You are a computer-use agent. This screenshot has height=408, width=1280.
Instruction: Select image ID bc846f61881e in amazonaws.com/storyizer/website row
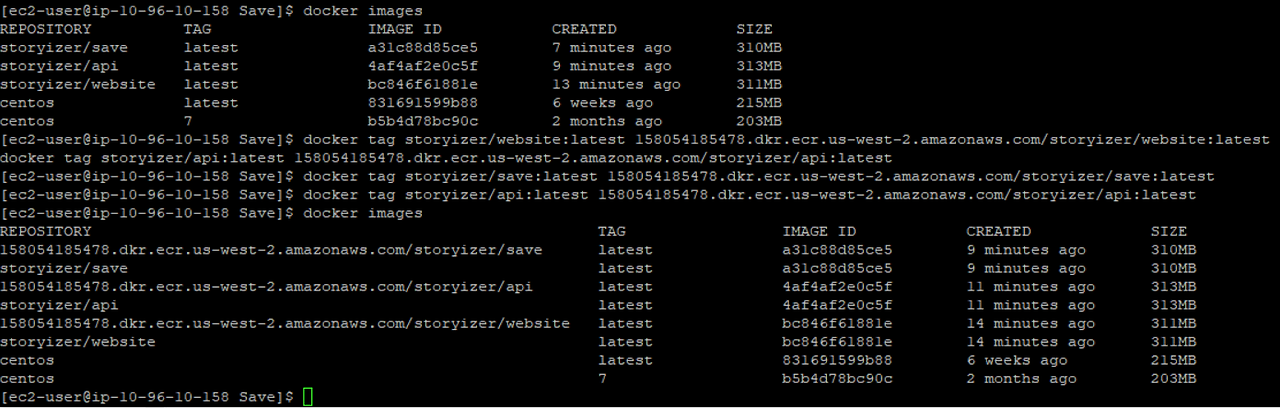coord(838,324)
